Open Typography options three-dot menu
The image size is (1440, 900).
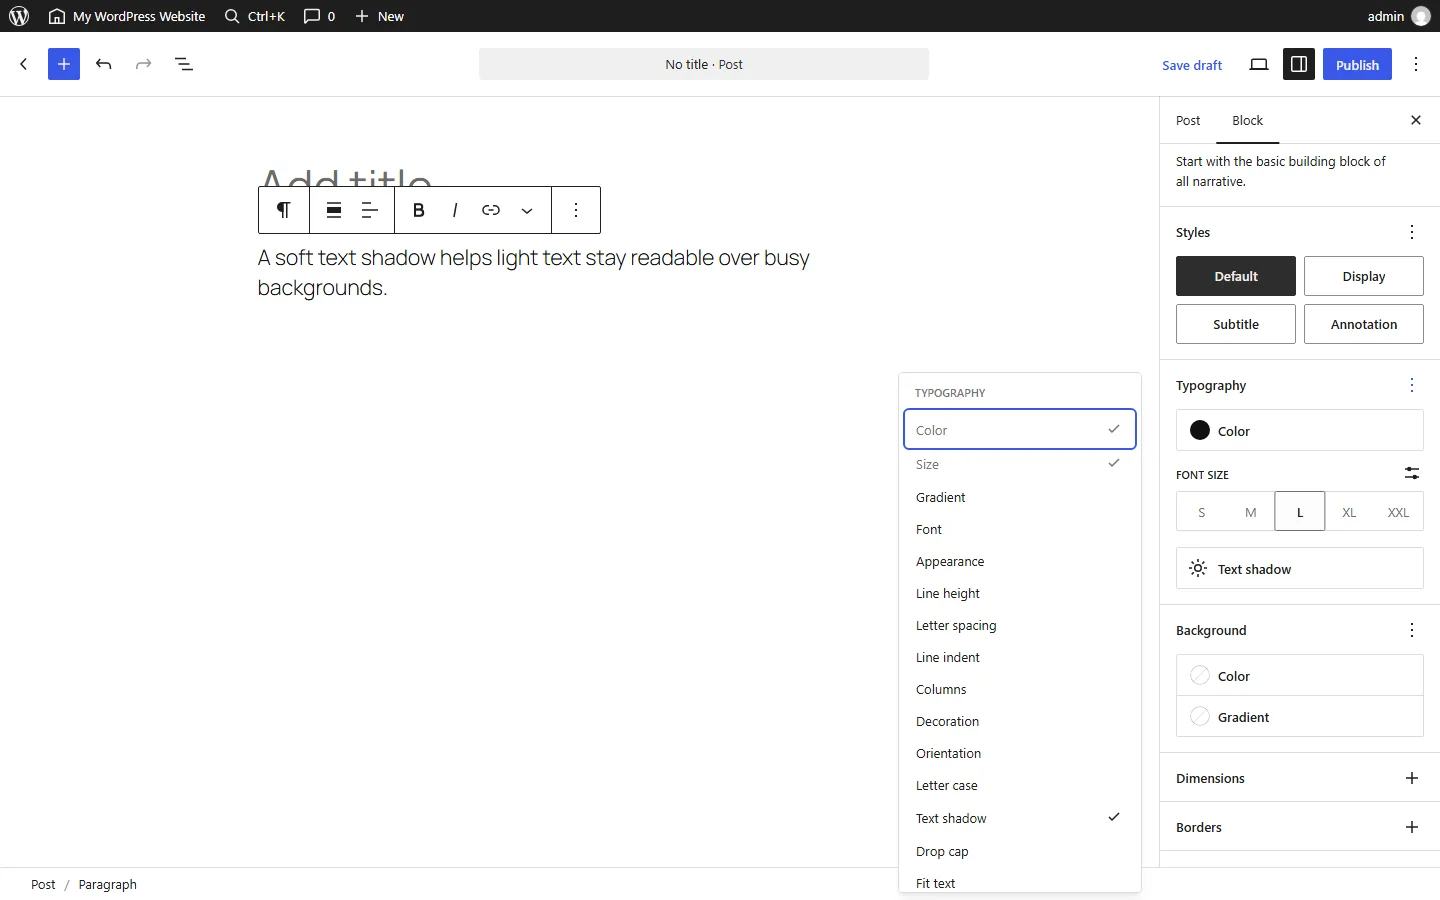(x=1412, y=385)
